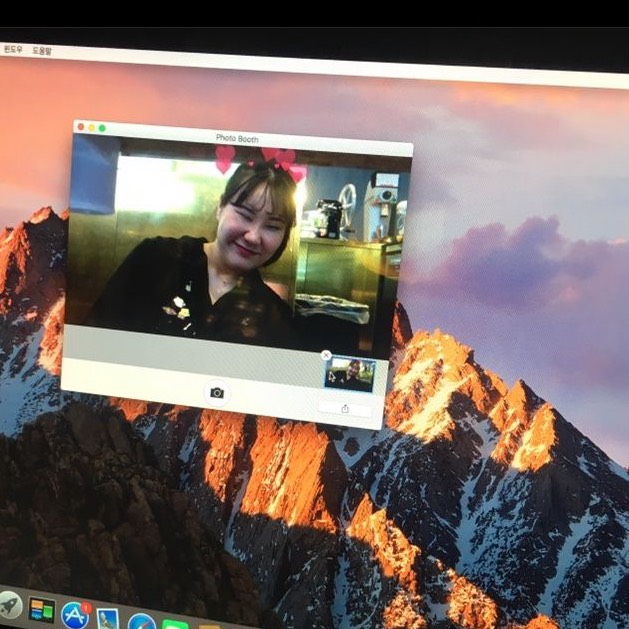The image size is (629, 629).
Task: Open the green Messages icon in the Dock
Action: (175, 624)
